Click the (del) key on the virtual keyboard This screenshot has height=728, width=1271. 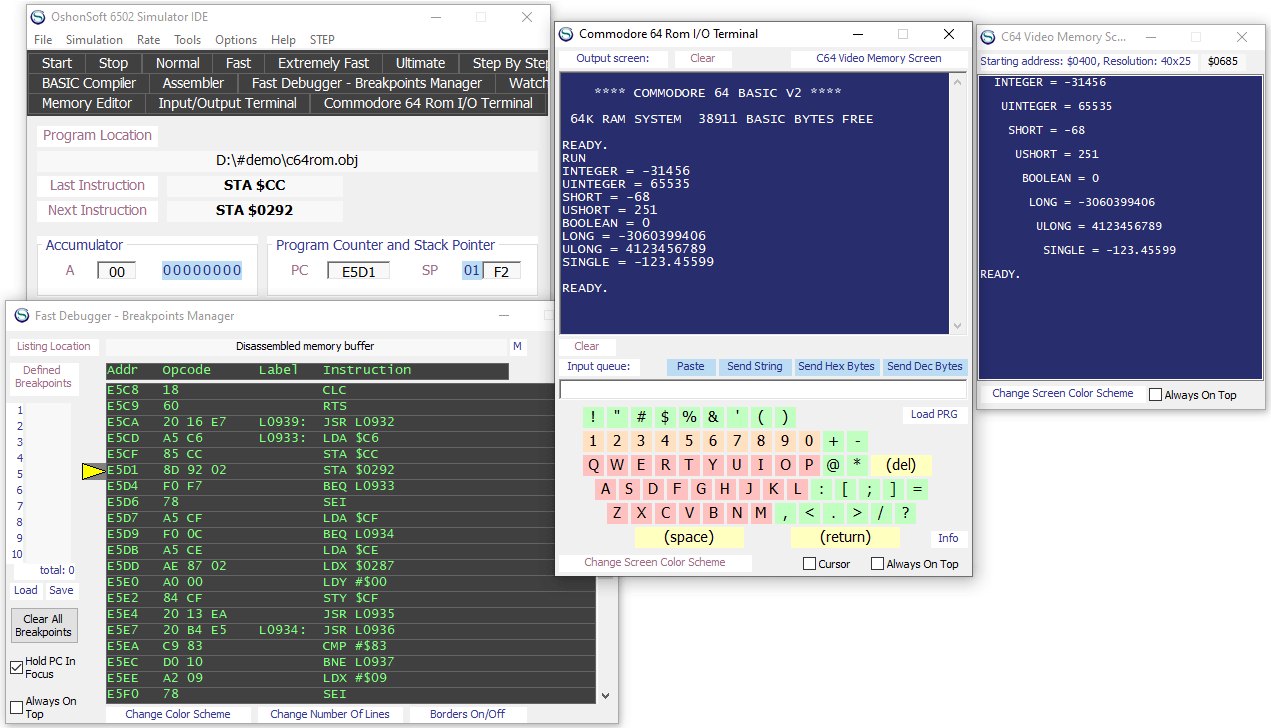click(x=901, y=465)
